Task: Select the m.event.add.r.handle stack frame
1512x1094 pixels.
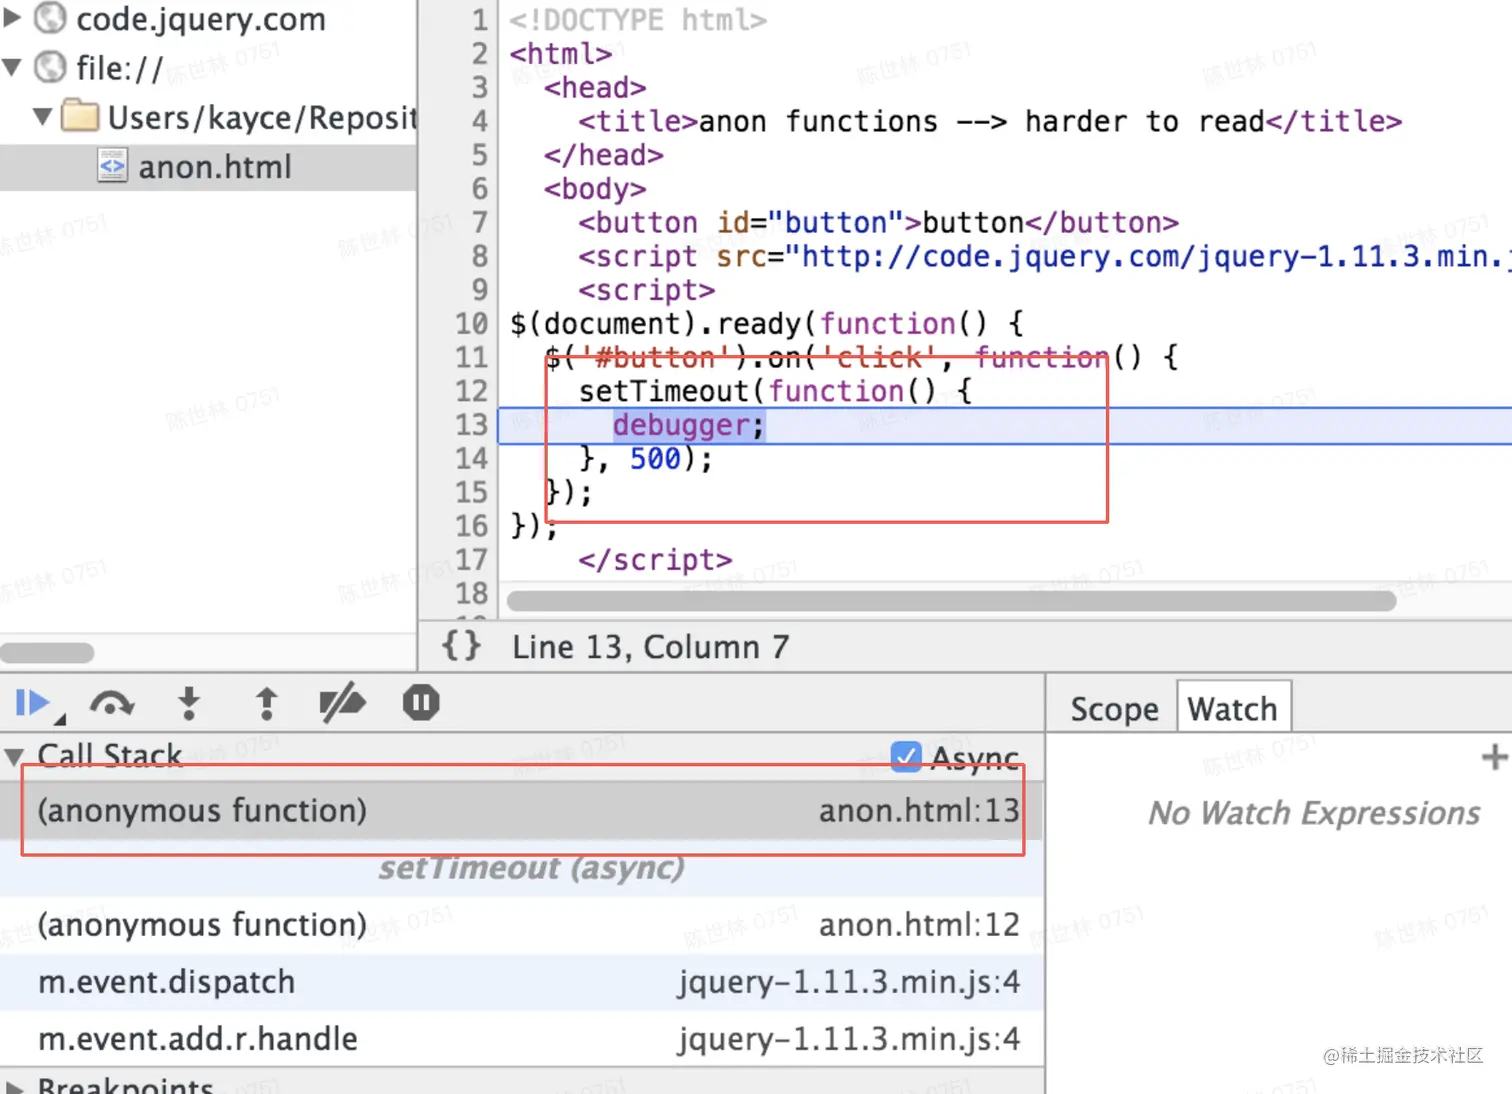Action: [x=522, y=1039]
